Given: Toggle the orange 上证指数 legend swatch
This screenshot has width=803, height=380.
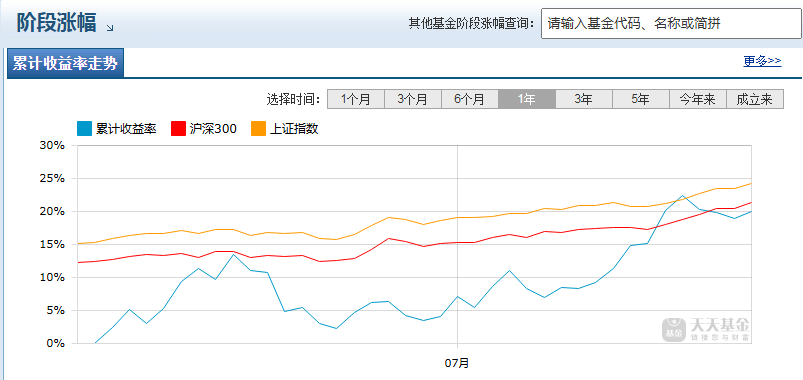Looking at the screenshot, I should coord(258,129).
